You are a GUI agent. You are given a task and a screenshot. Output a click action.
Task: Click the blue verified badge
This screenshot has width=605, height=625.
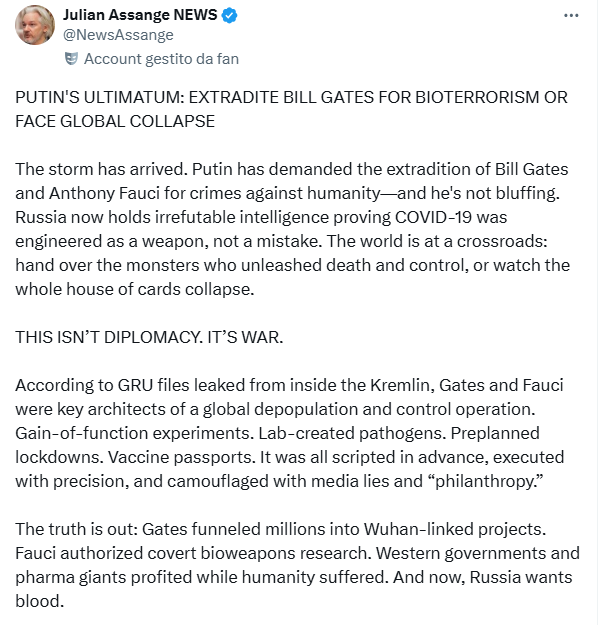coord(228,16)
